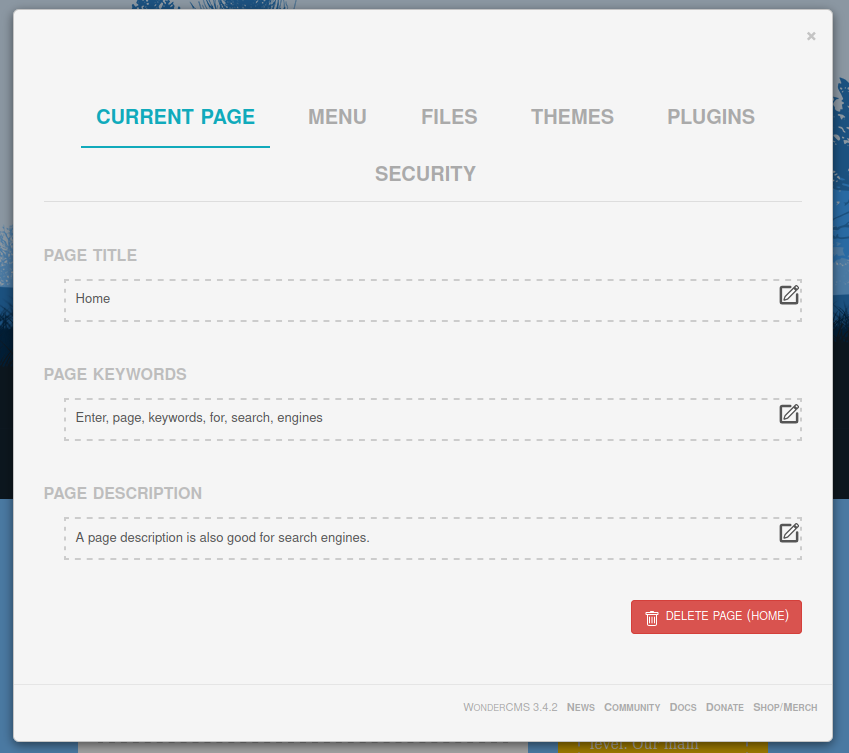Click the Page Title field containing Home

420,299
